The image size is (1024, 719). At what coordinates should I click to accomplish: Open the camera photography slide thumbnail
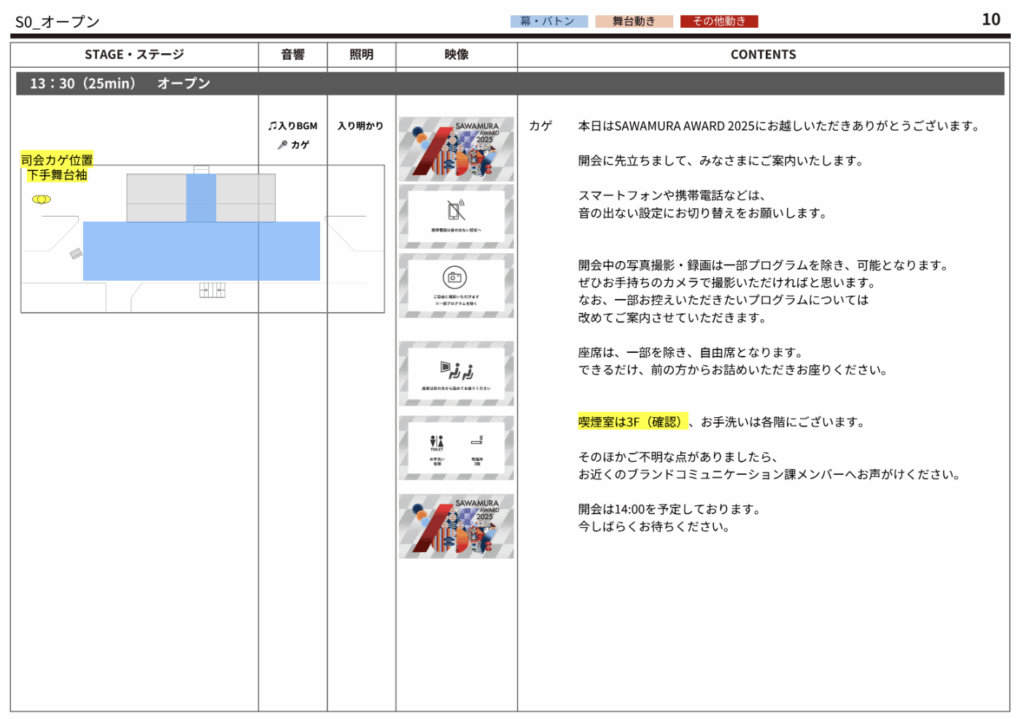(x=456, y=285)
